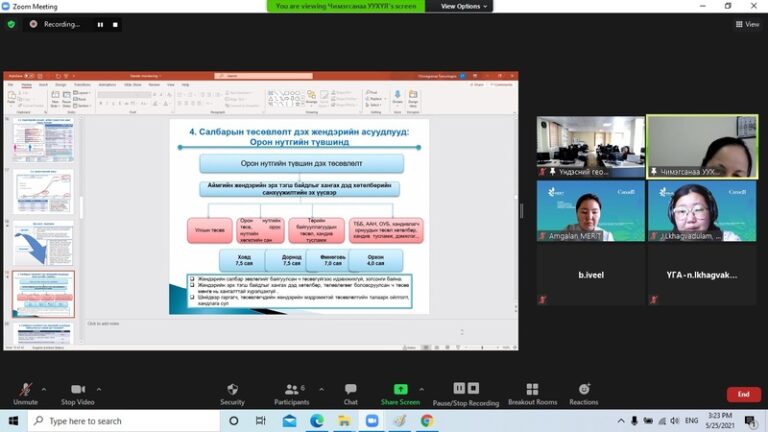
Task: Open Breakout Rooms
Action: (x=532, y=390)
